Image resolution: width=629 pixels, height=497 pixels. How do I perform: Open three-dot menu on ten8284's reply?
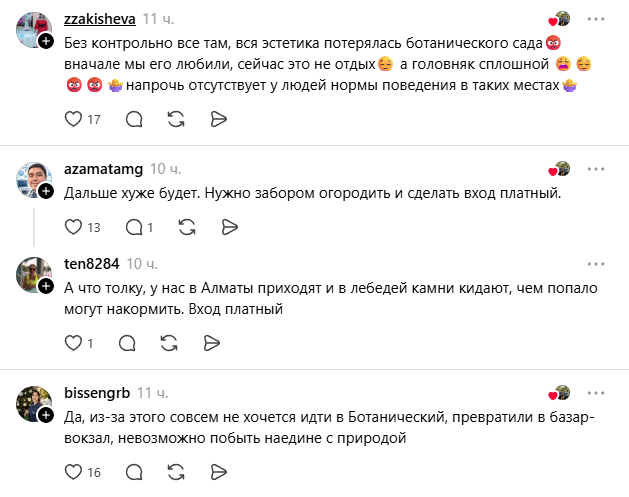(596, 264)
